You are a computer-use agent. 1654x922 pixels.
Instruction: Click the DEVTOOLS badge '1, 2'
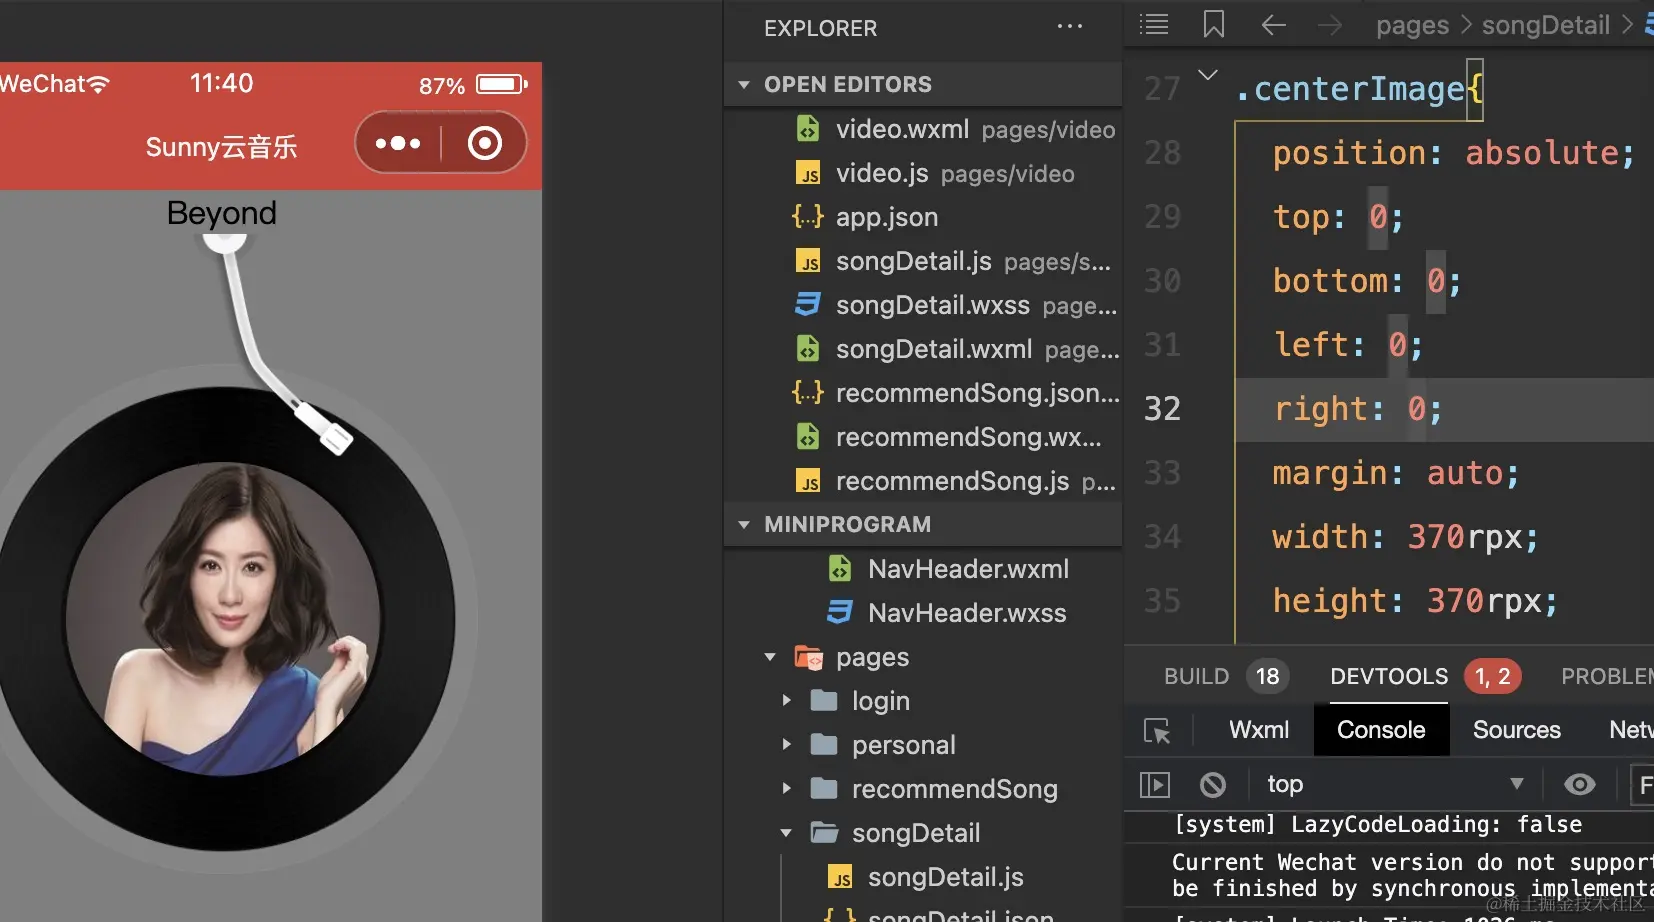(1492, 677)
